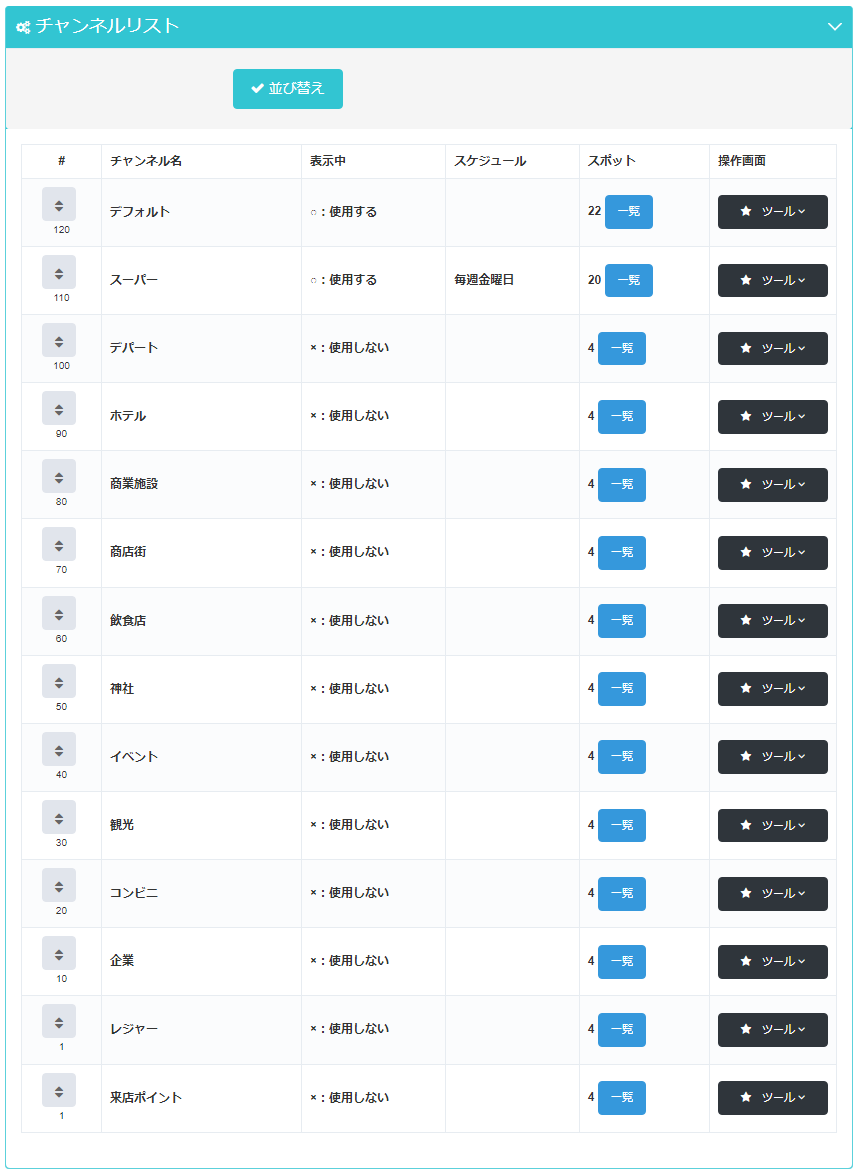Show 一覧 spot list for イベント
The width and height of the screenshot is (853, 1172).
[x=621, y=757]
